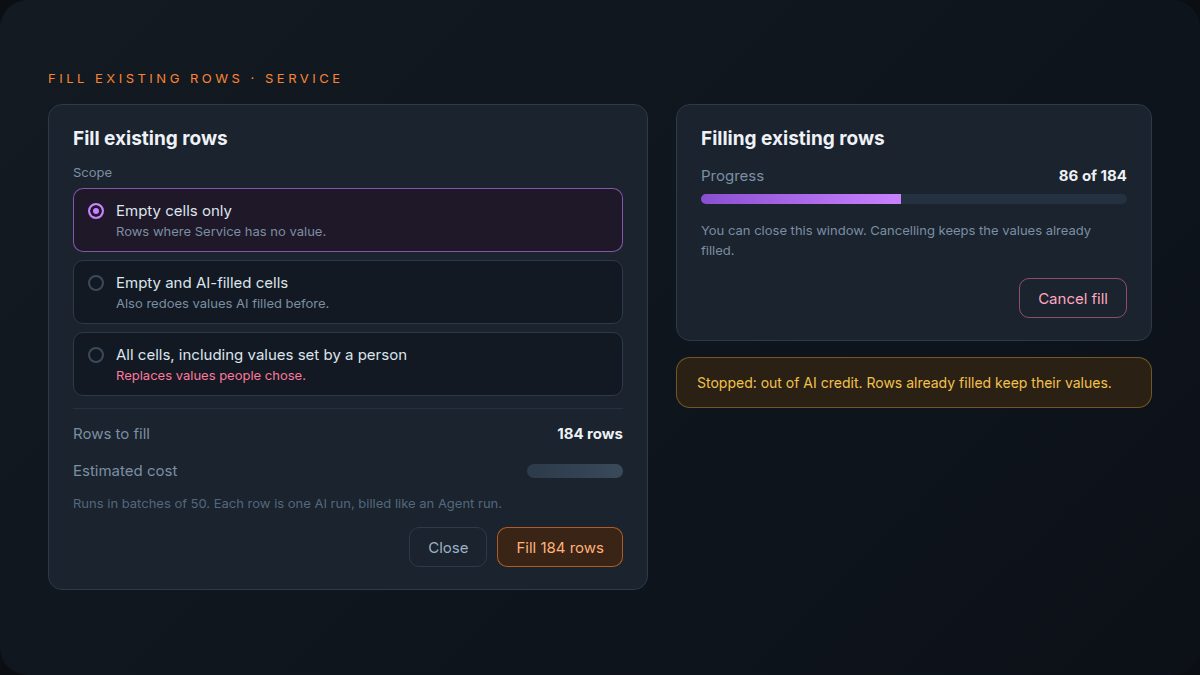Close the Fill existing rows dialog

pyautogui.click(x=448, y=547)
